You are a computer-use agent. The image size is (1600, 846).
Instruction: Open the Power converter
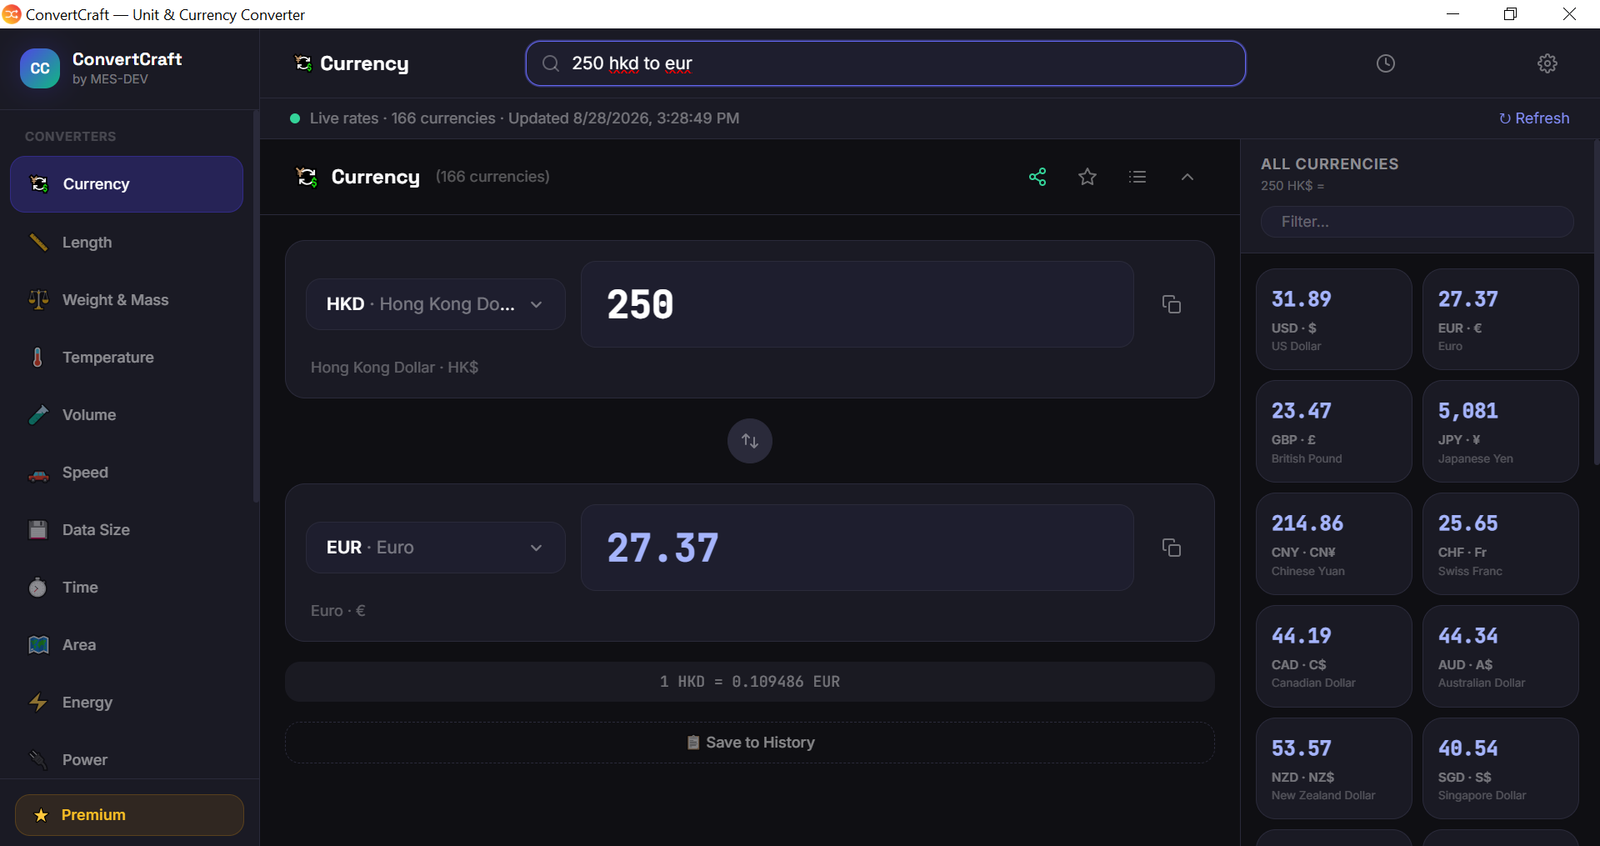[x=127, y=760]
